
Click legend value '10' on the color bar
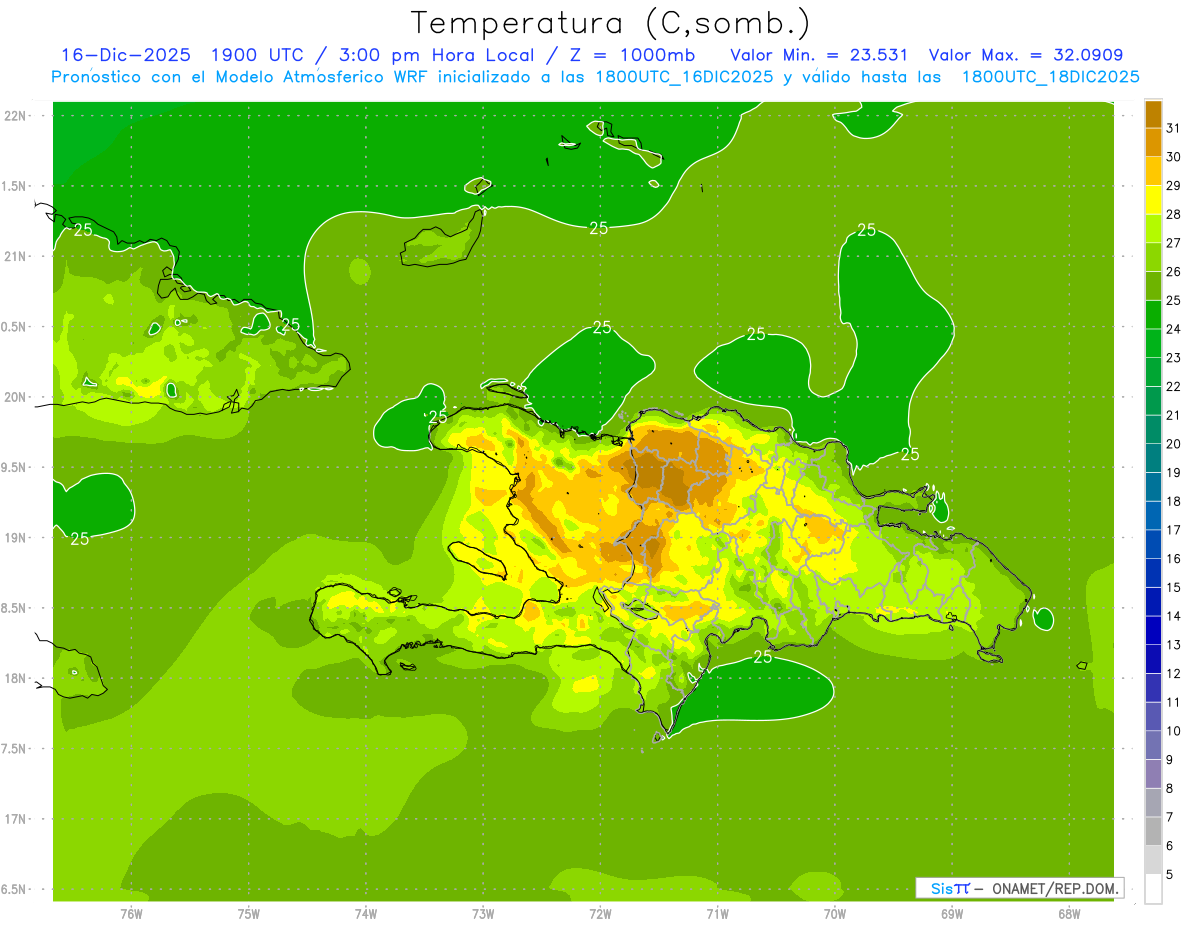1174,731
